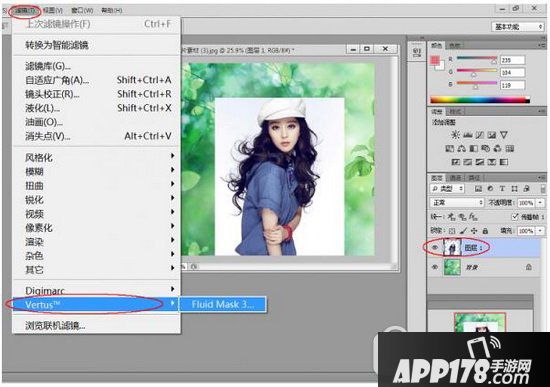The image size is (550, 387).
Task: Filter layers by shape layers icon
Action: (514, 189)
